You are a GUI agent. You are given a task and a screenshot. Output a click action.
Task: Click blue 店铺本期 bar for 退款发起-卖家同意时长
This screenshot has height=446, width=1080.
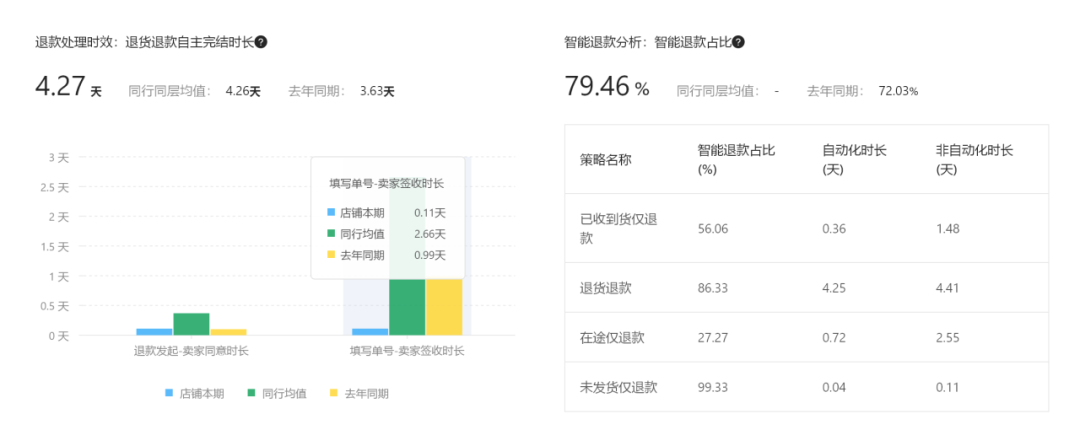[x=154, y=332]
